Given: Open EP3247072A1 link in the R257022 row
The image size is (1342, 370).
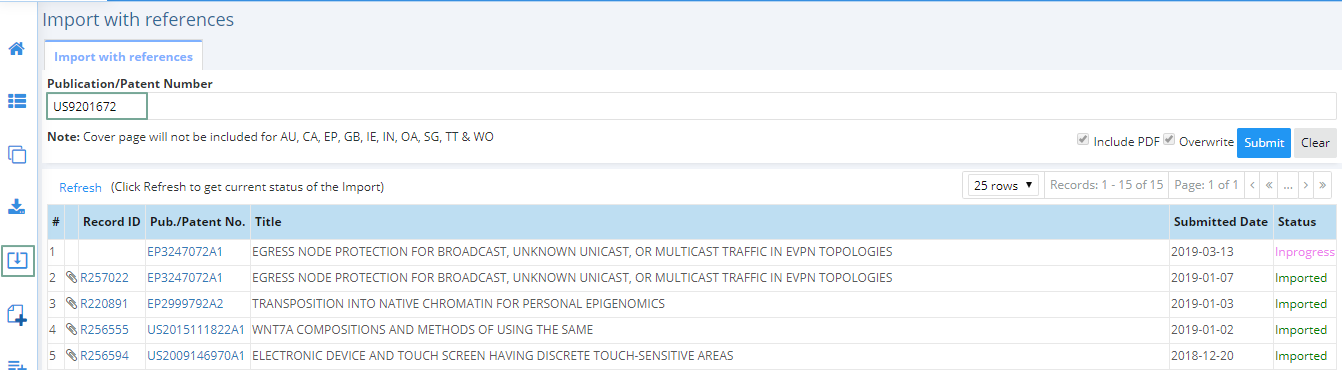Looking at the screenshot, I should pos(185,278).
